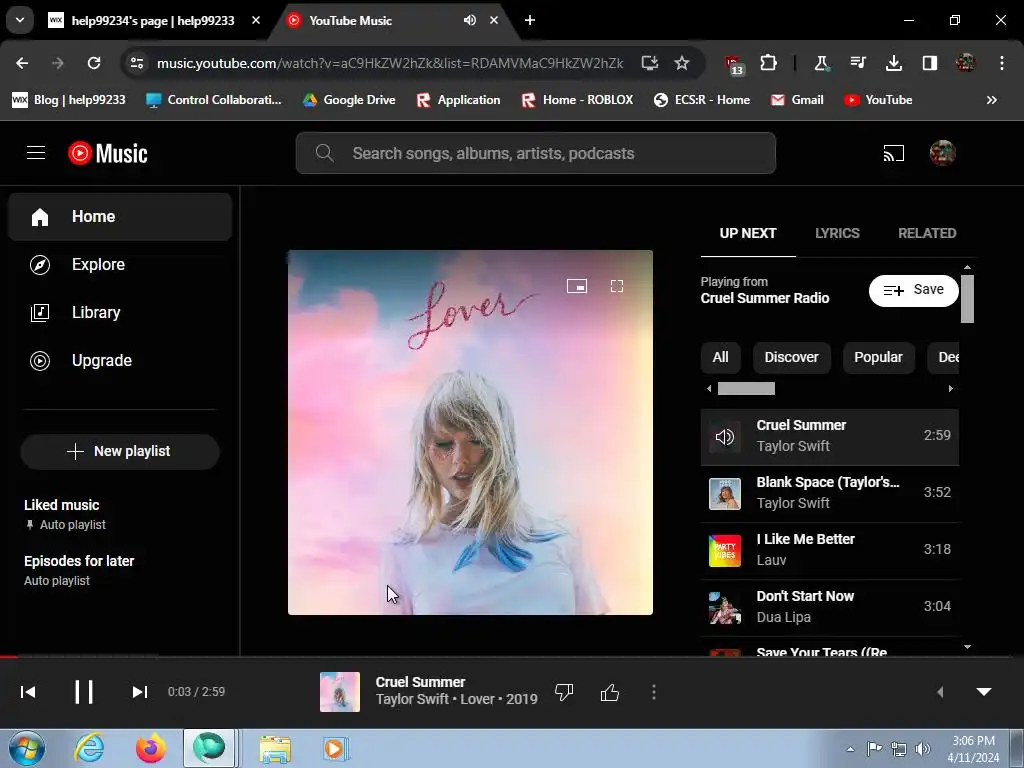This screenshot has height=768, width=1024.
Task: Open Windows Start menu
Action: [x=27, y=748]
